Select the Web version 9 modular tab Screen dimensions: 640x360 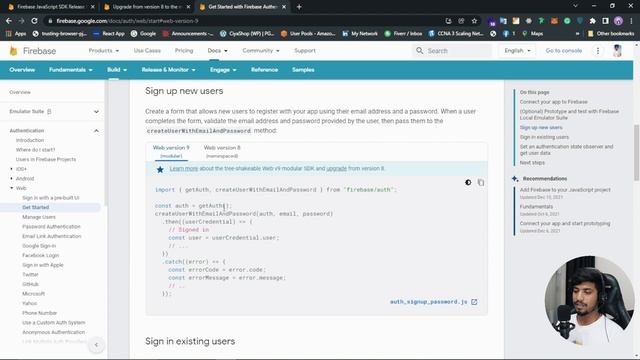point(171,151)
